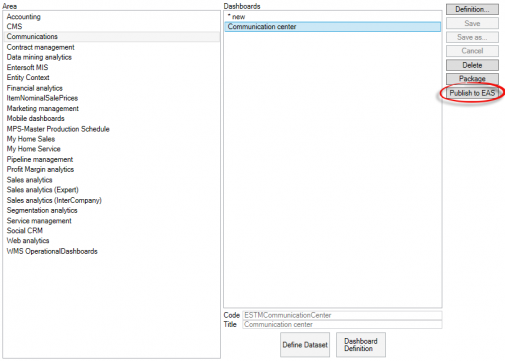The height and width of the screenshot is (361, 505).
Task: Select MPS-Master Production Schedule area
Action: click(x=112, y=129)
